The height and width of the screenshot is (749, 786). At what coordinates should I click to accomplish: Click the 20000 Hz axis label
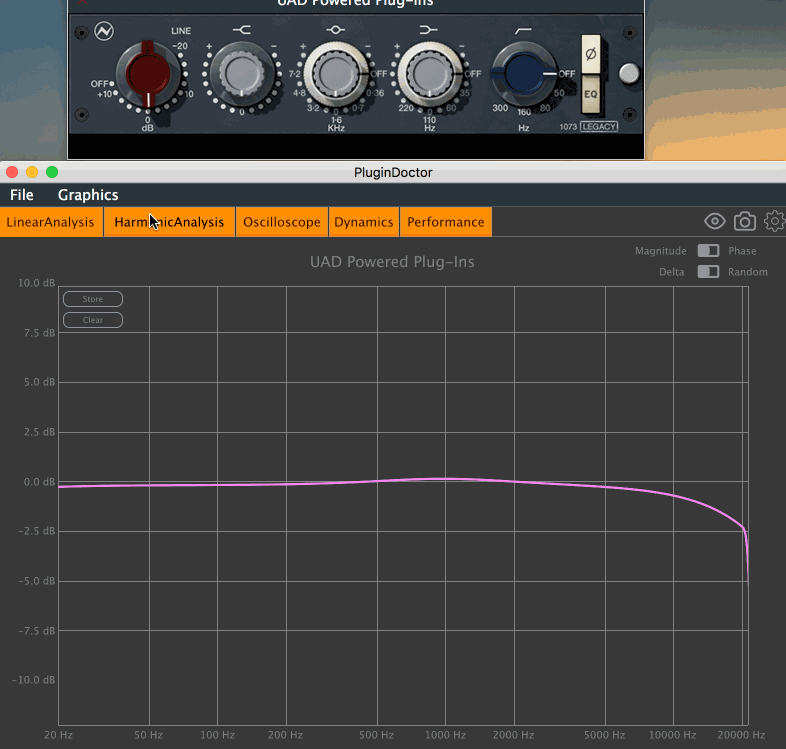pos(741,735)
